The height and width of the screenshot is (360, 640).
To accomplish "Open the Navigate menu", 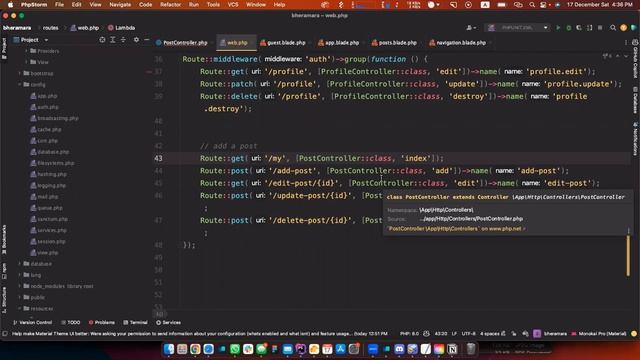I will point(120,4).
